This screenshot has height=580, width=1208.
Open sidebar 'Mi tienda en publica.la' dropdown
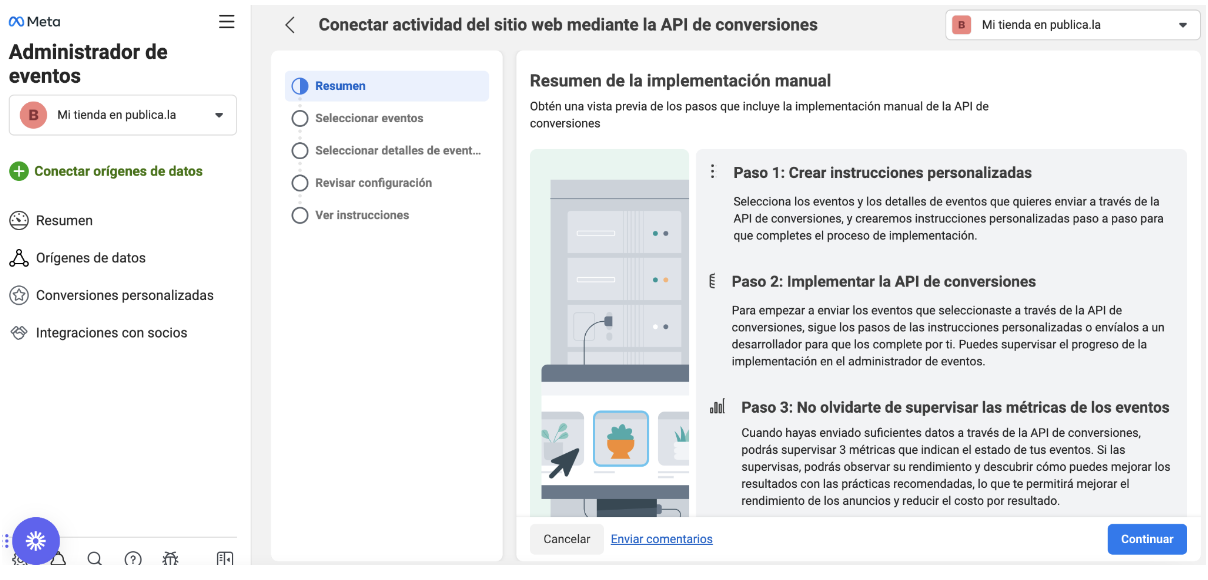(x=123, y=115)
